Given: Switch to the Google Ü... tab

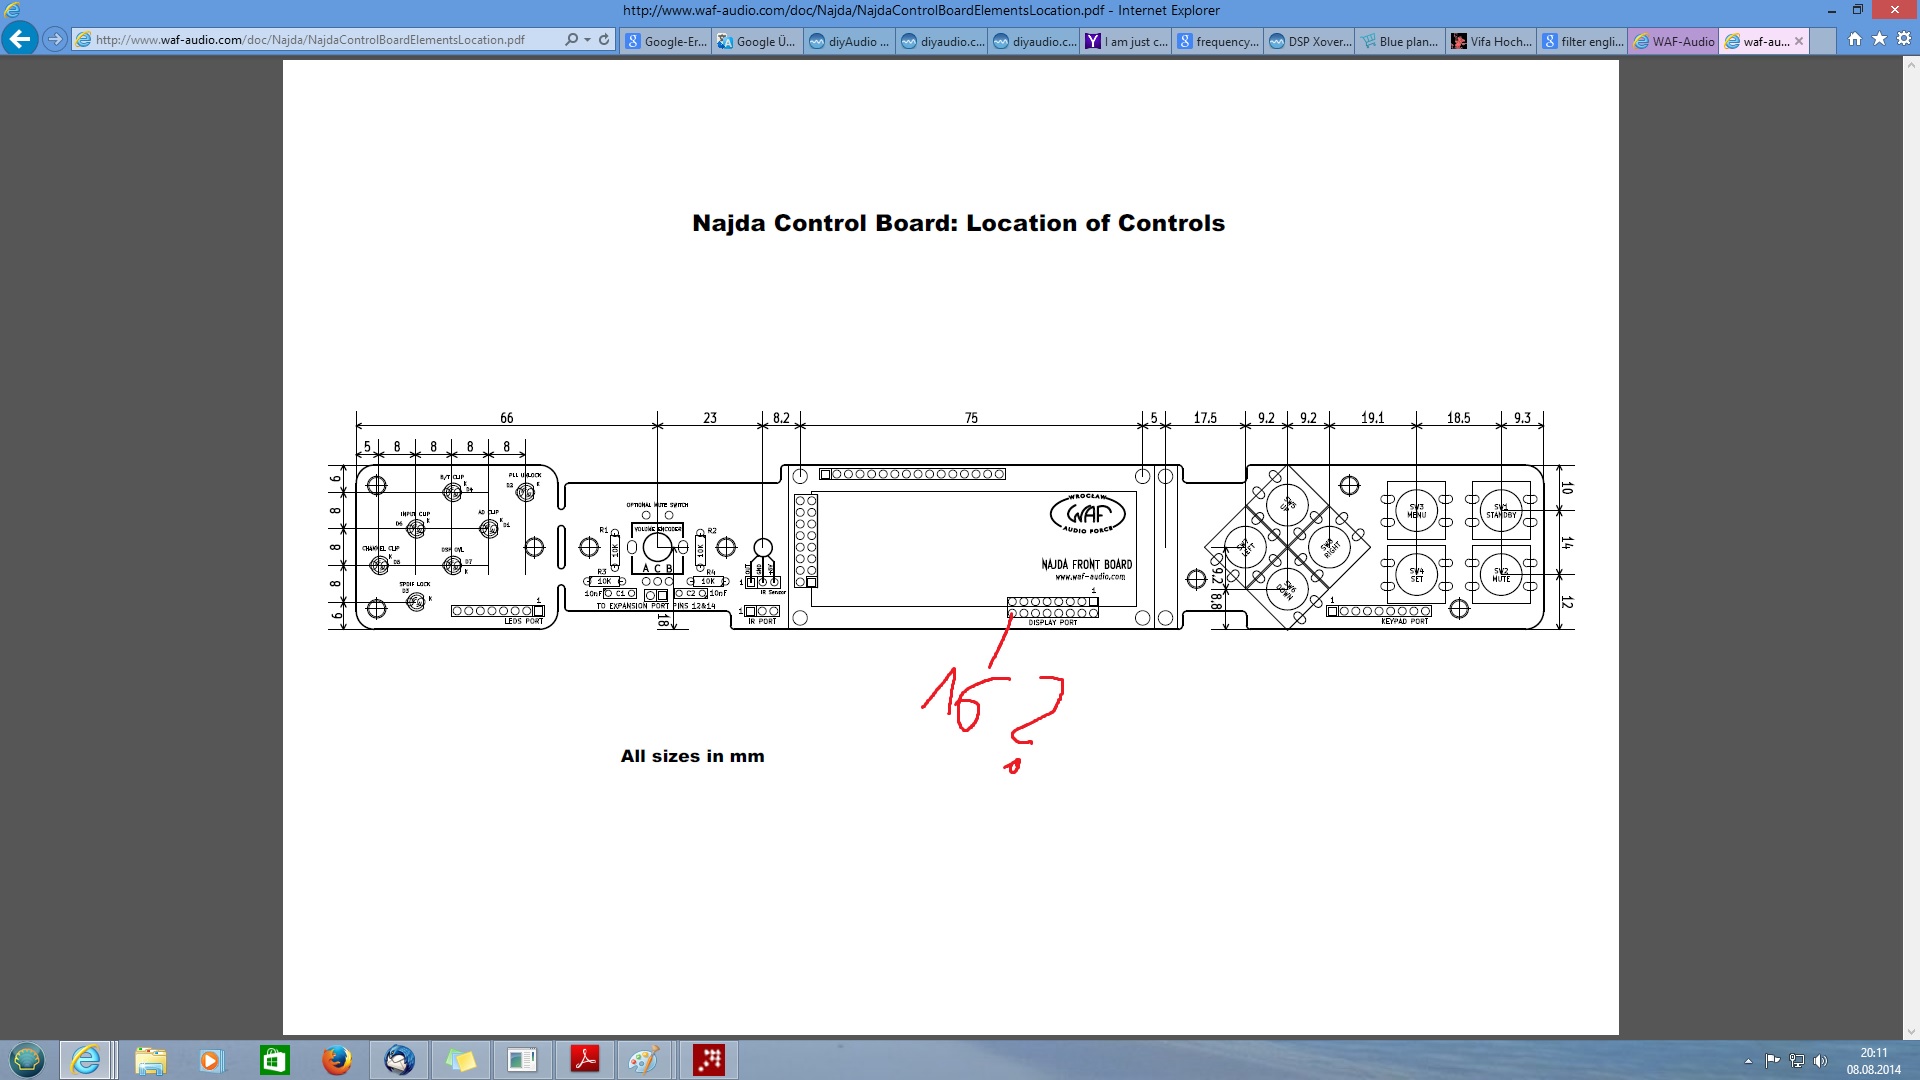Looking at the screenshot, I should click(x=758, y=41).
